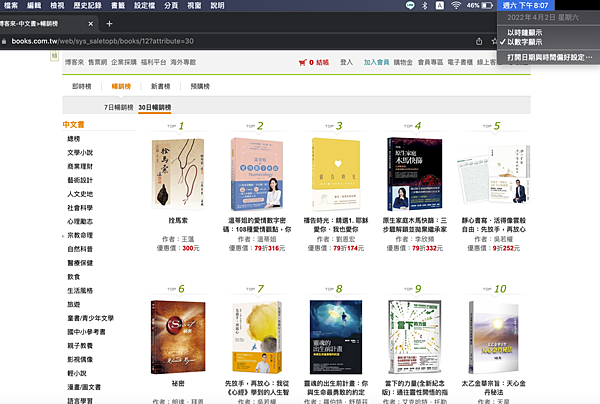Close the 博客來 browser tab

click(91, 24)
